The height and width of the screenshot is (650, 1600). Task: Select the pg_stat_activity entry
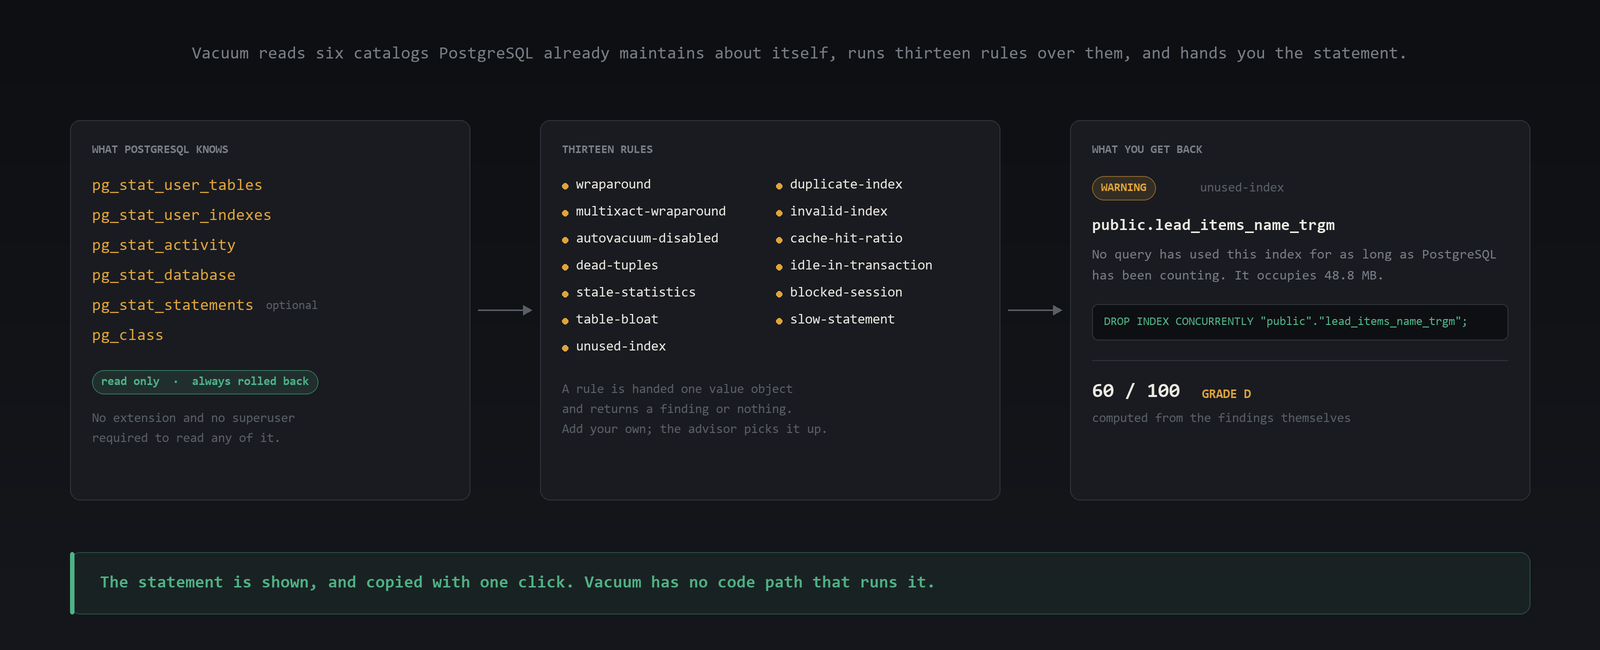[164, 245]
